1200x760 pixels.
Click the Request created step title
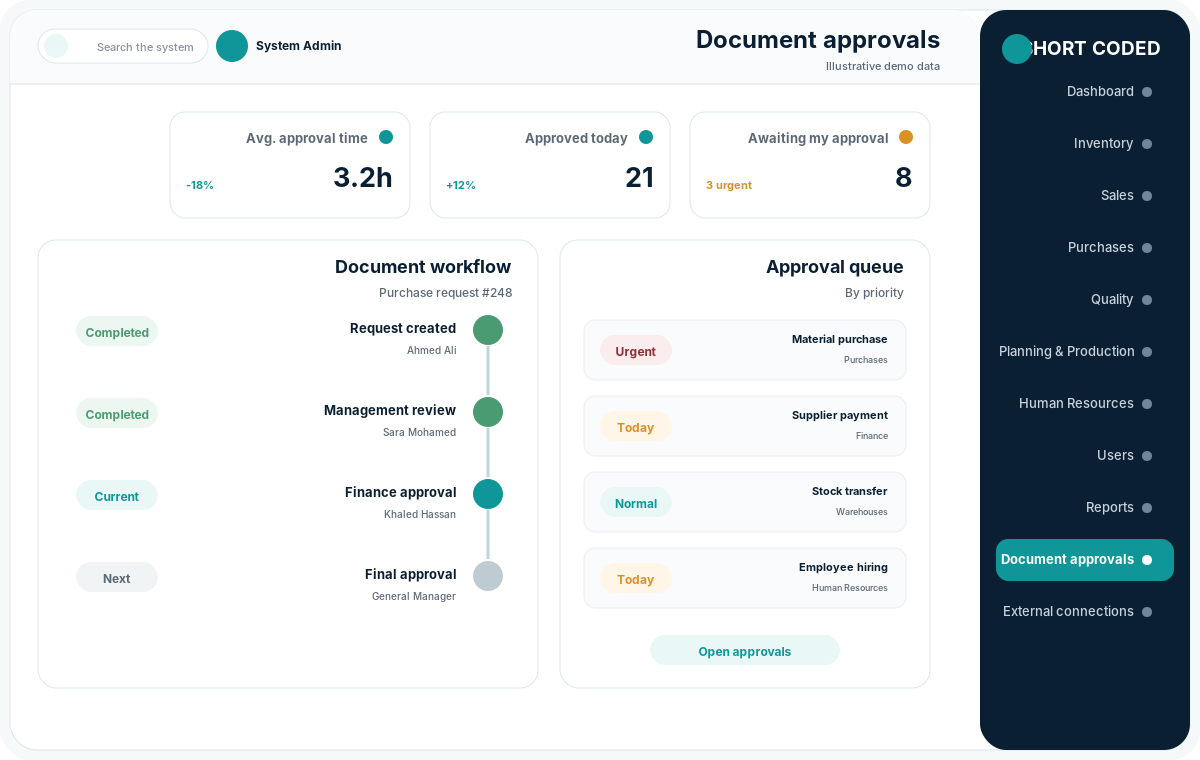click(403, 328)
